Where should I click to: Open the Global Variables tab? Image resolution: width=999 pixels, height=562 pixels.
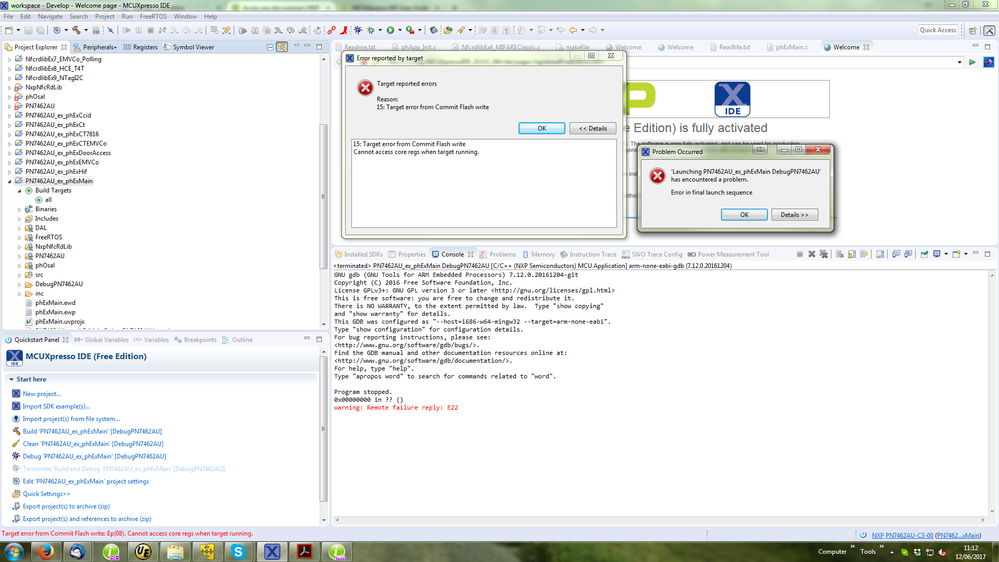click(101, 340)
